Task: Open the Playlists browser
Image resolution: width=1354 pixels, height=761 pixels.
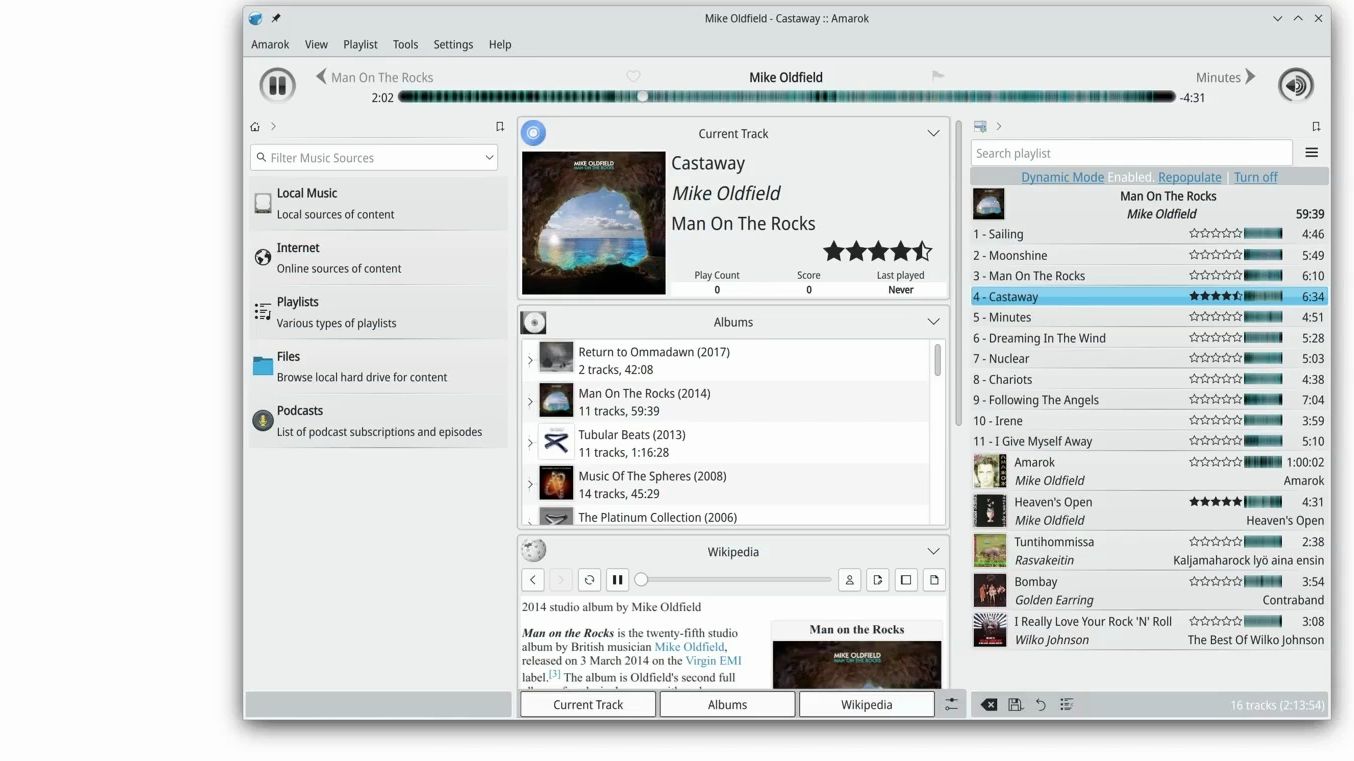Action: click(378, 312)
